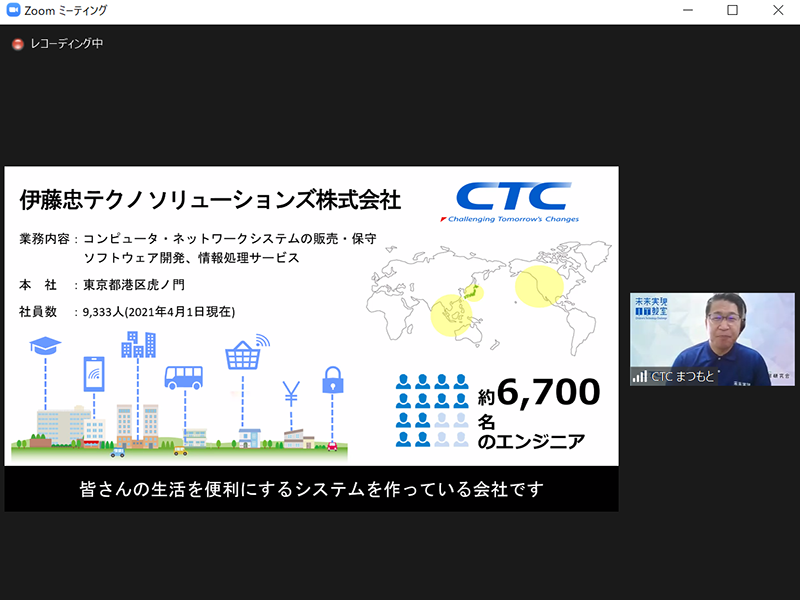
Task: Click the shopping basket icon on slide
Action: click(245, 354)
